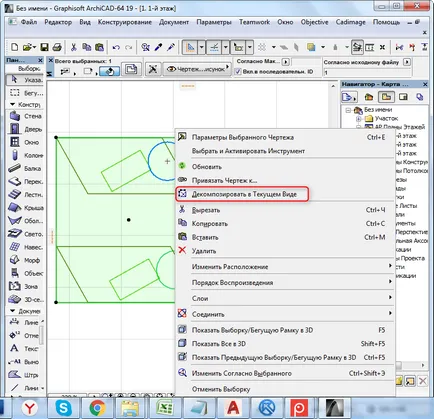
Task: Open the Конструирование menu
Action: point(125,22)
